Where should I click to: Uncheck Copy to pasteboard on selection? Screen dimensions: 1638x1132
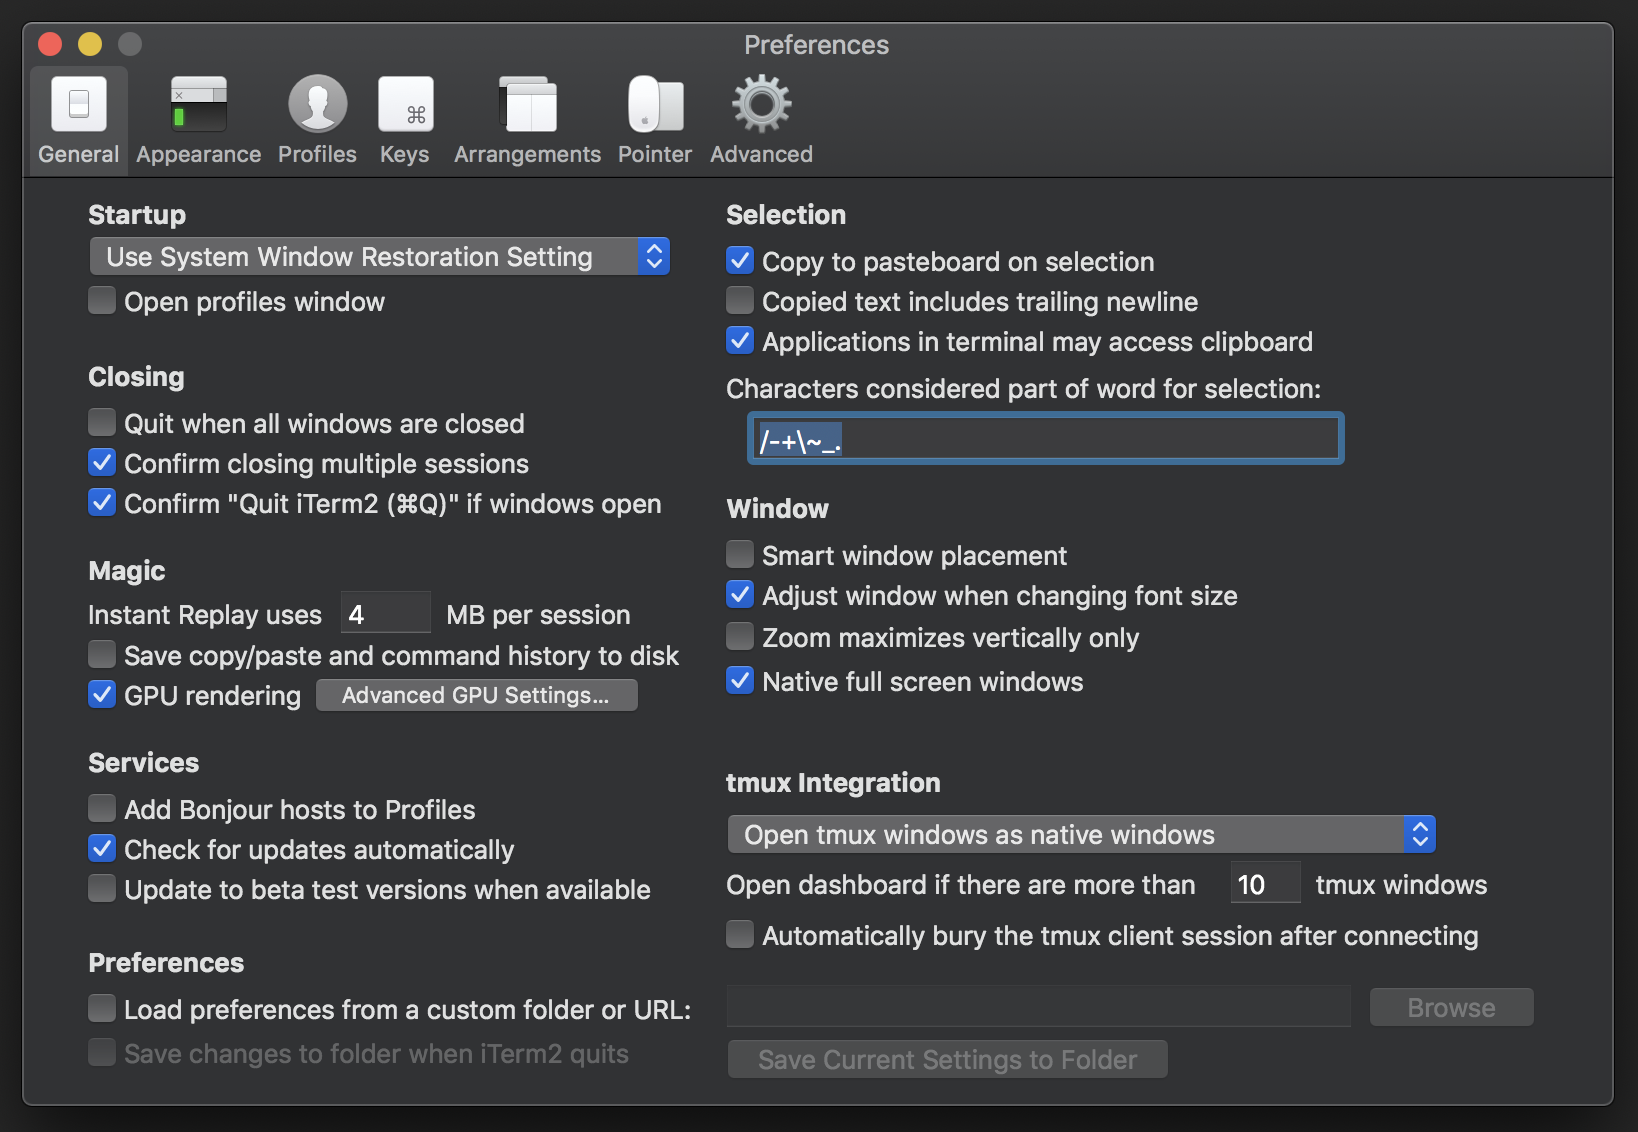(x=740, y=261)
